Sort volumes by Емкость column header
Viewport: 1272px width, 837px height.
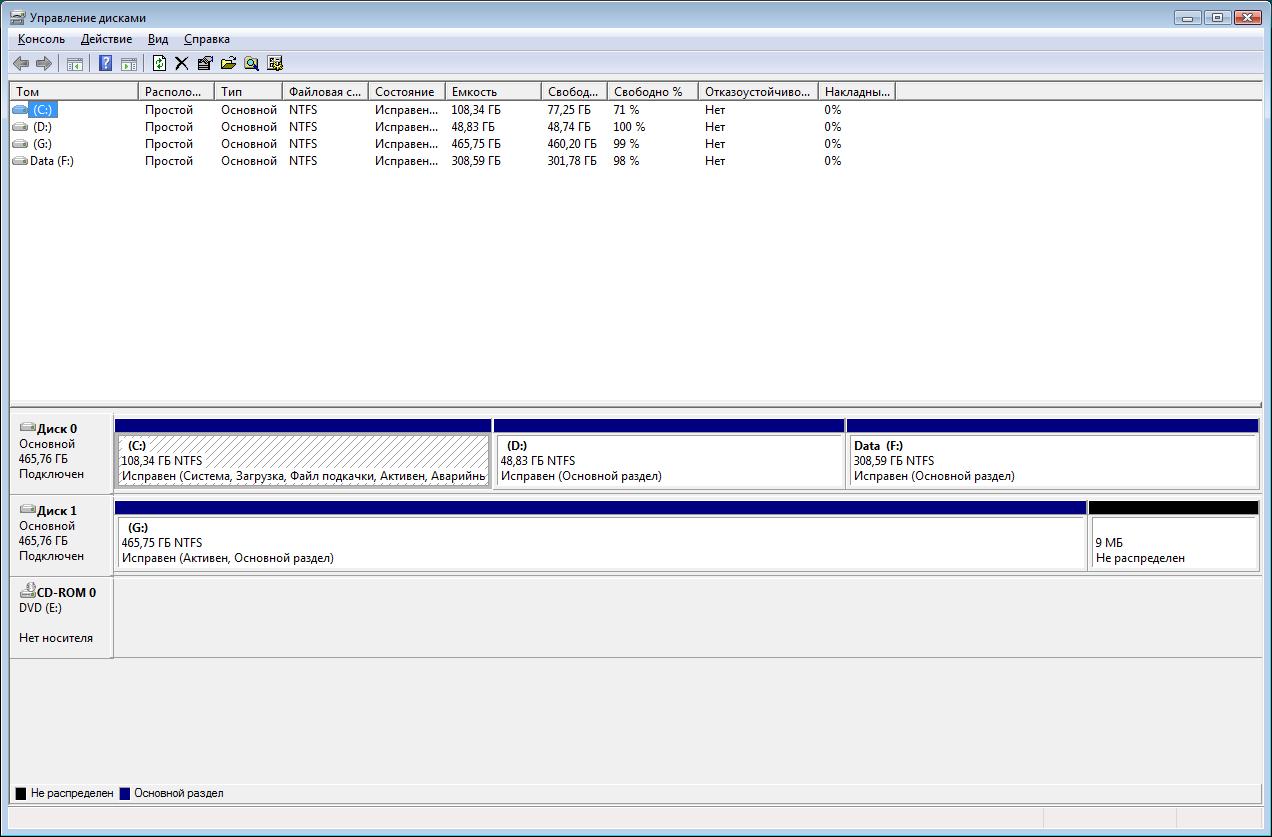pyautogui.click(x=492, y=91)
